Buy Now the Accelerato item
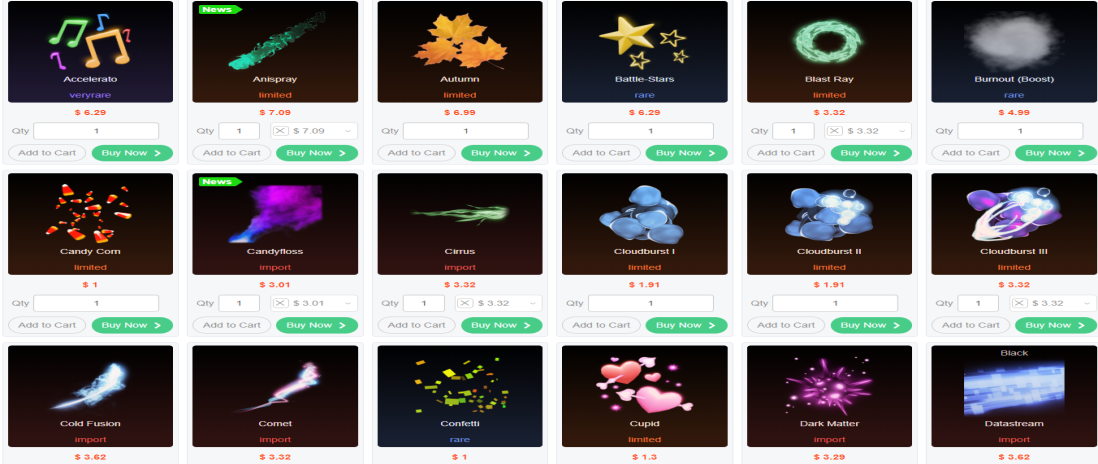The width and height of the screenshot is (1098, 464). tap(132, 153)
